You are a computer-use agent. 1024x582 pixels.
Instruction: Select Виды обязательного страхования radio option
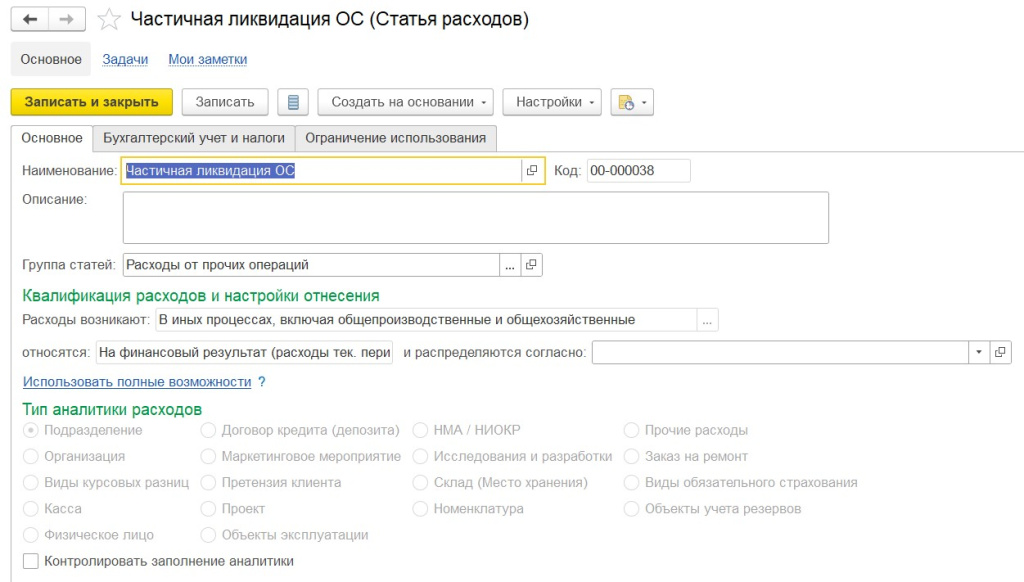coord(632,483)
